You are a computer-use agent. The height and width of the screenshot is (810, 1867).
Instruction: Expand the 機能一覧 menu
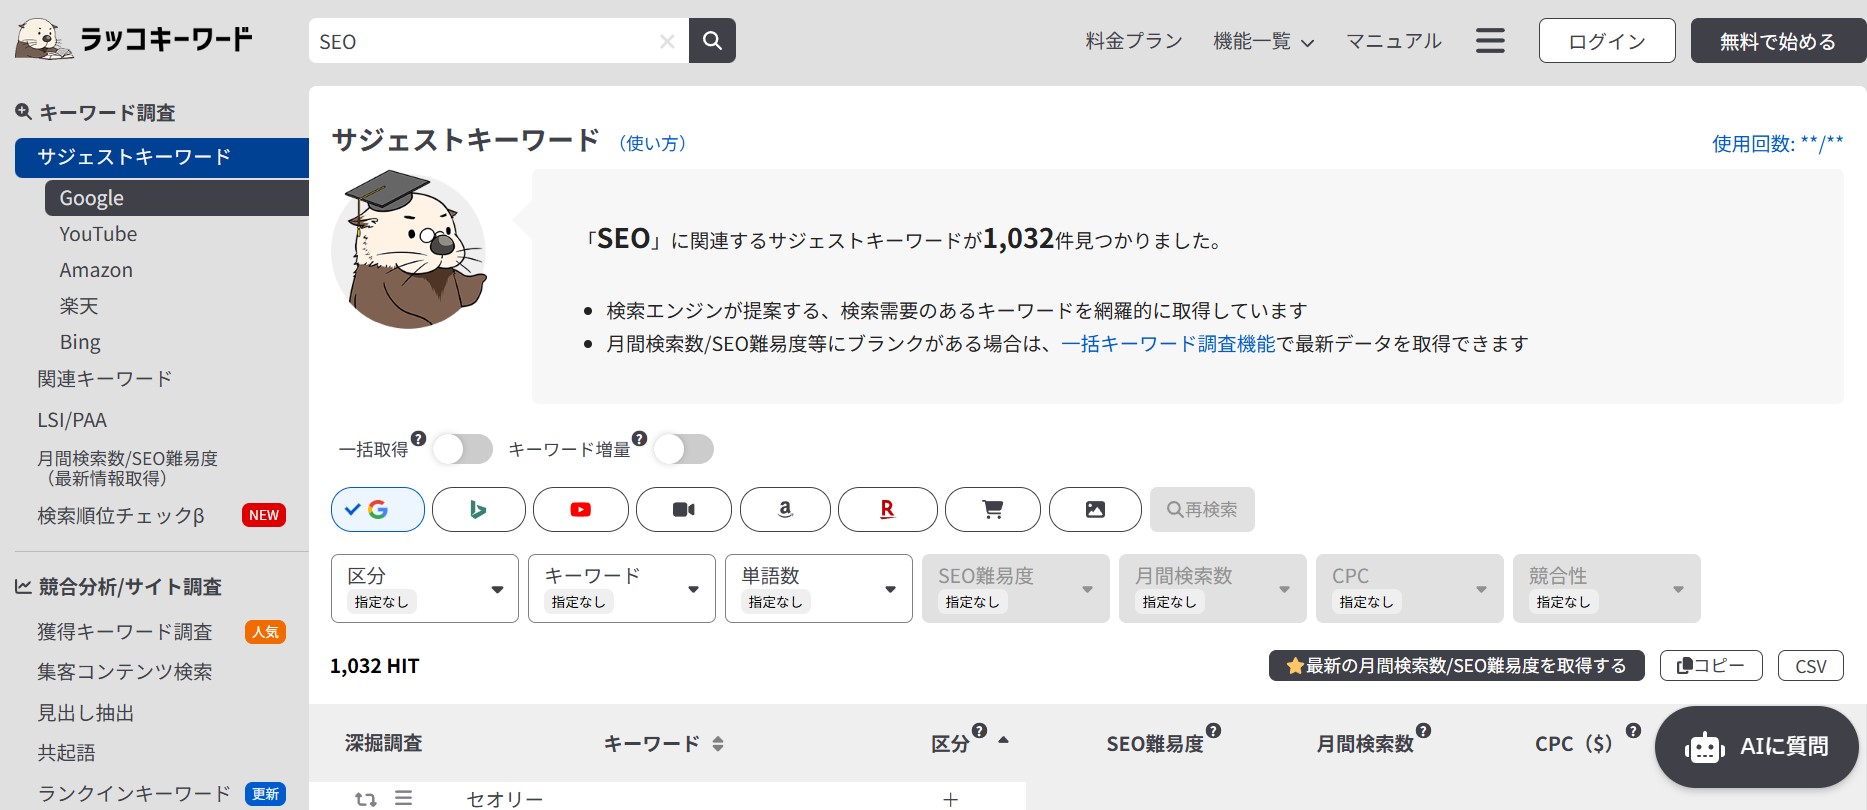[x=1264, y=41]
